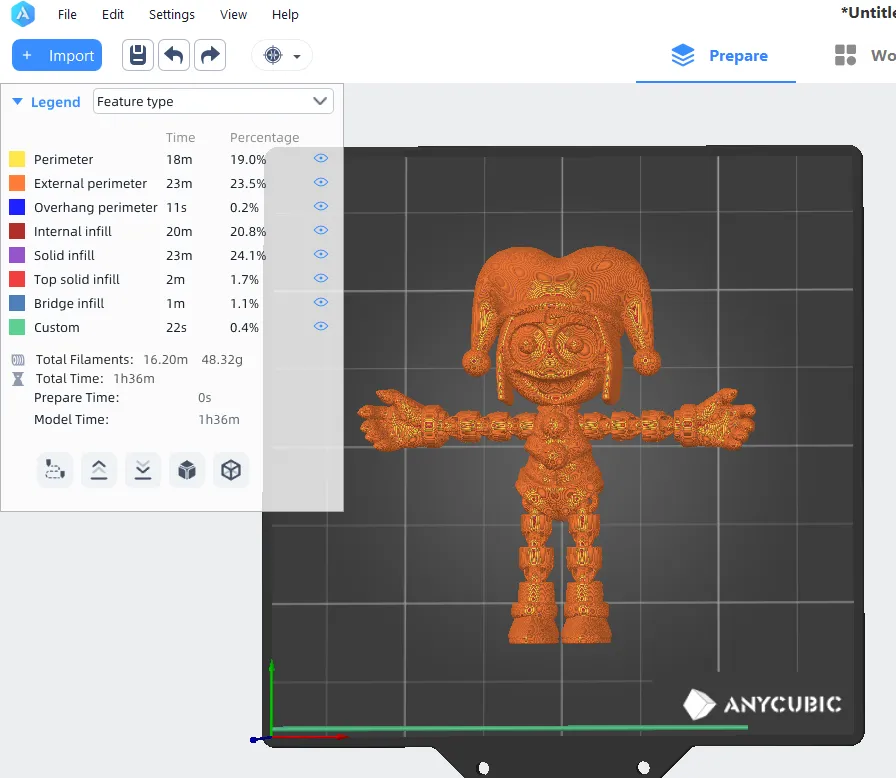Open the Settings menu
This screenshot has width=896, height=778.
click(x=171, y=14)
